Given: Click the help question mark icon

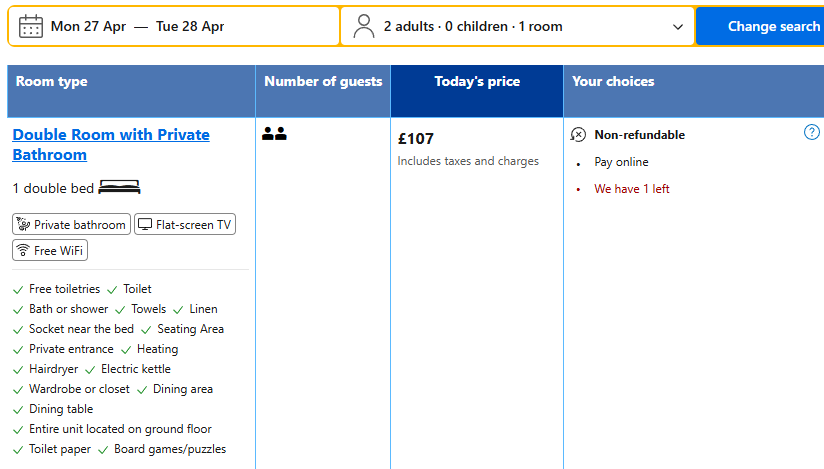Looking at the screenshot, I should (x=811, y=132).
